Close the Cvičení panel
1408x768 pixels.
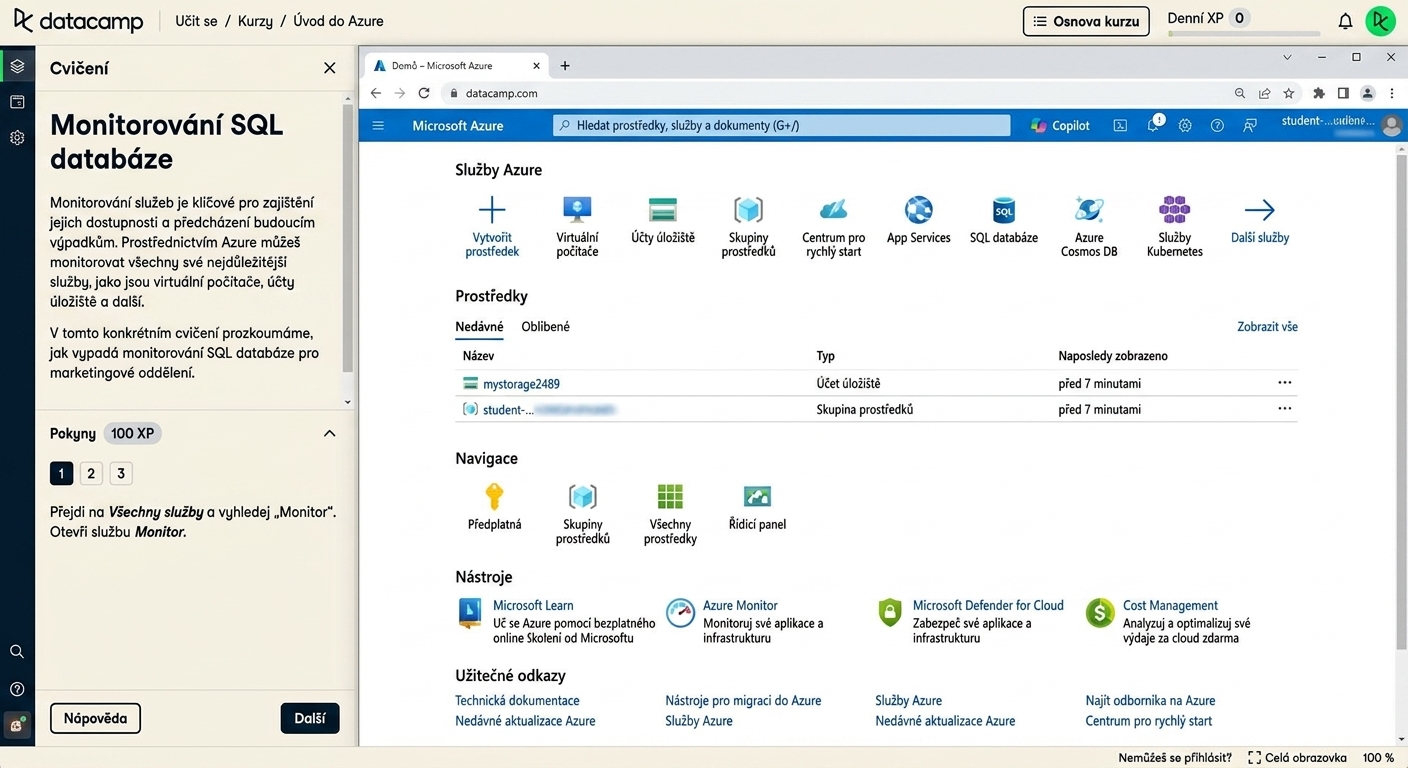point(330,68)
